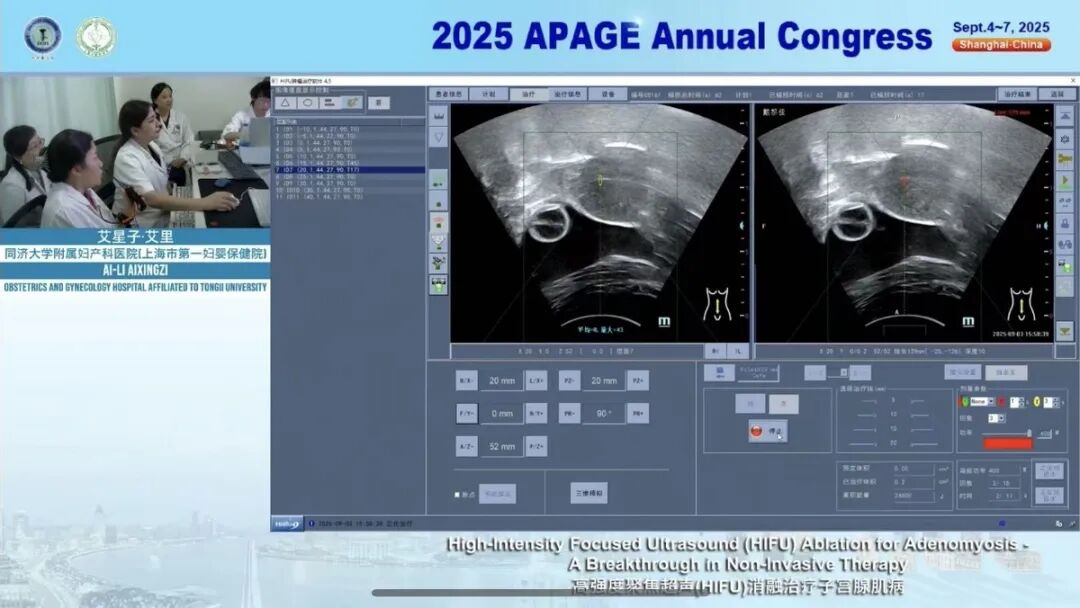Switch to the 患者信息 tab

(448, 91)
